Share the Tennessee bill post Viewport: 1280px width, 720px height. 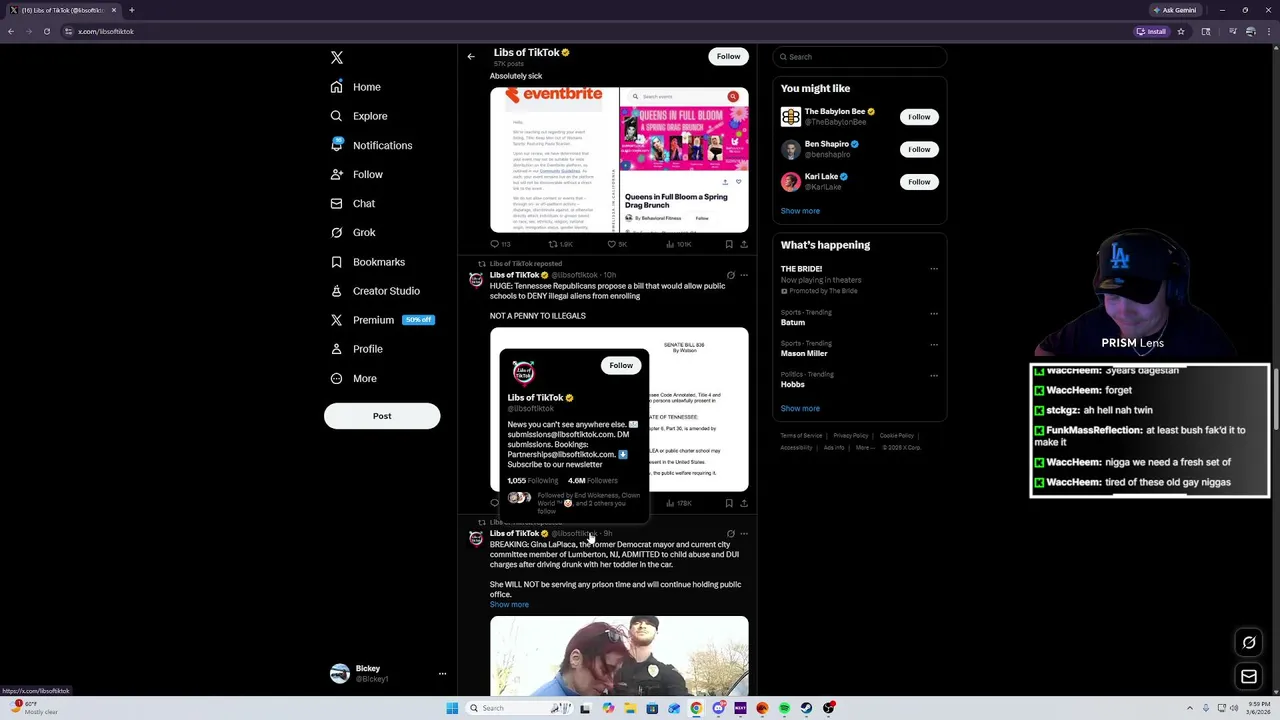(x=744, y=503)
